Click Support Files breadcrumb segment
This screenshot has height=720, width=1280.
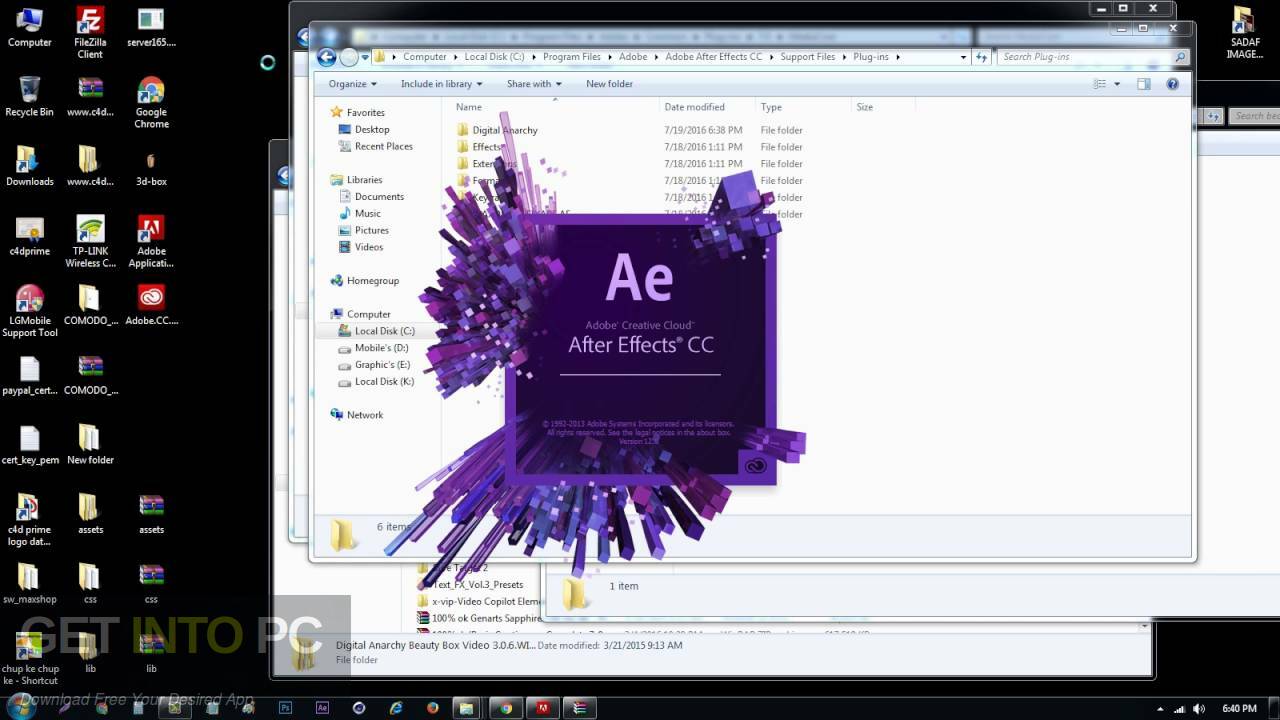(807, 57)
